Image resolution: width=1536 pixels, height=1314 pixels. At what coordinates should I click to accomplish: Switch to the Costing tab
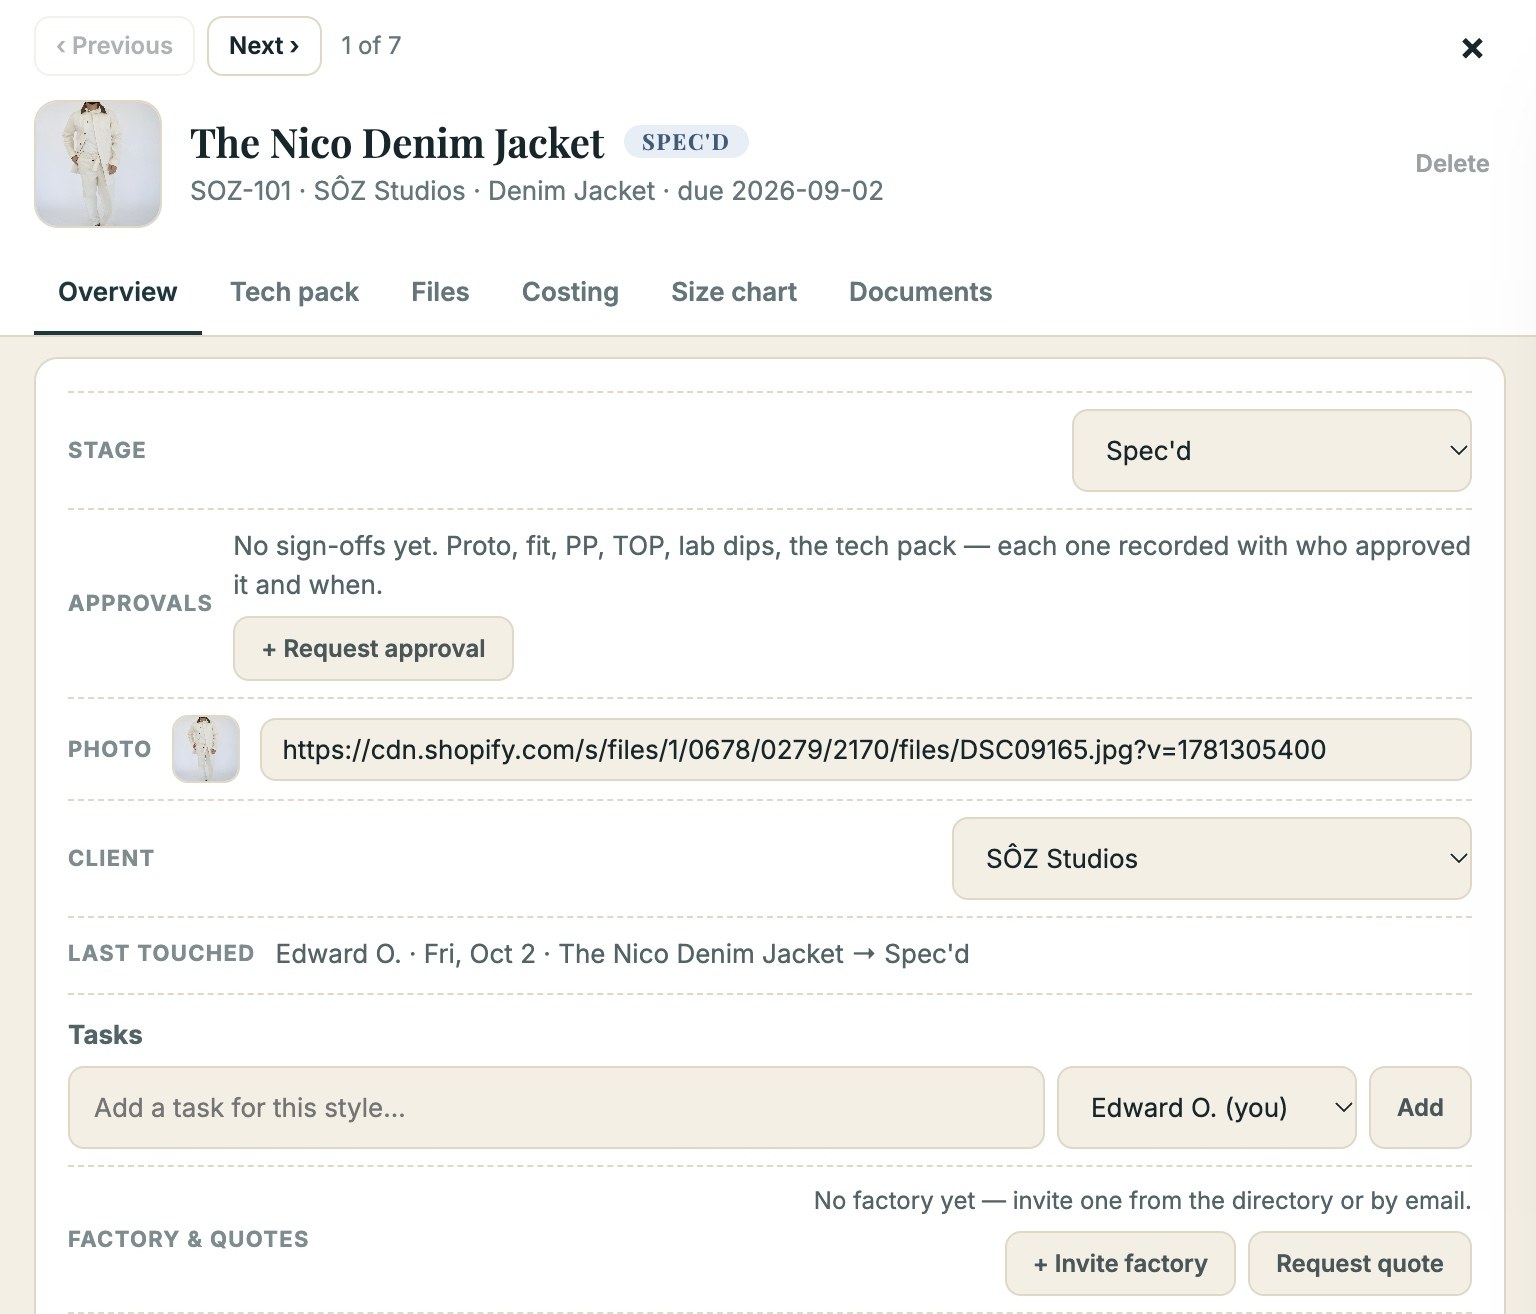click(570, 292)
